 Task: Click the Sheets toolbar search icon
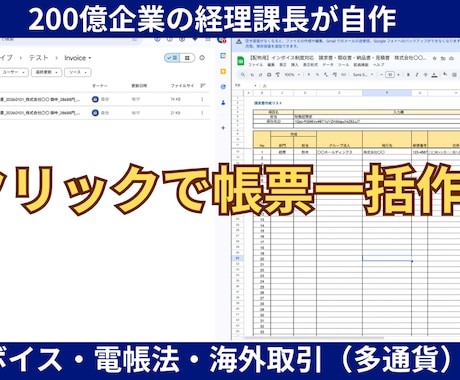click(x=243, y=75)
